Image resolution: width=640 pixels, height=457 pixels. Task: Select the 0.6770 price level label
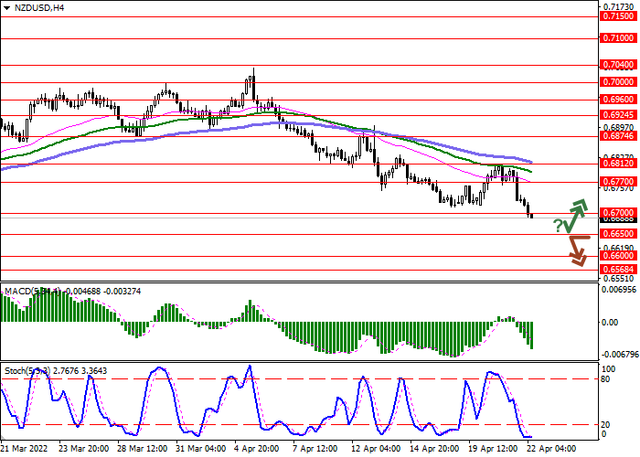[x=615, y=182]
